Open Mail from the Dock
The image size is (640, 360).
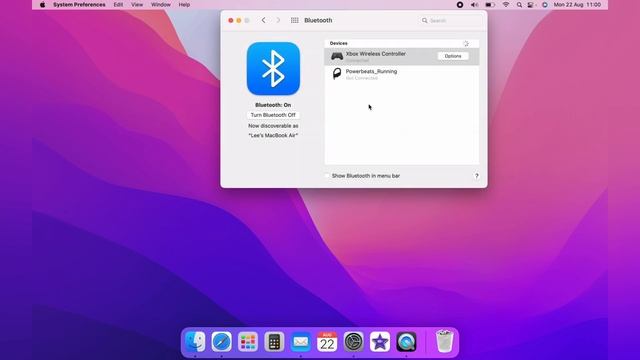point(301,342)
